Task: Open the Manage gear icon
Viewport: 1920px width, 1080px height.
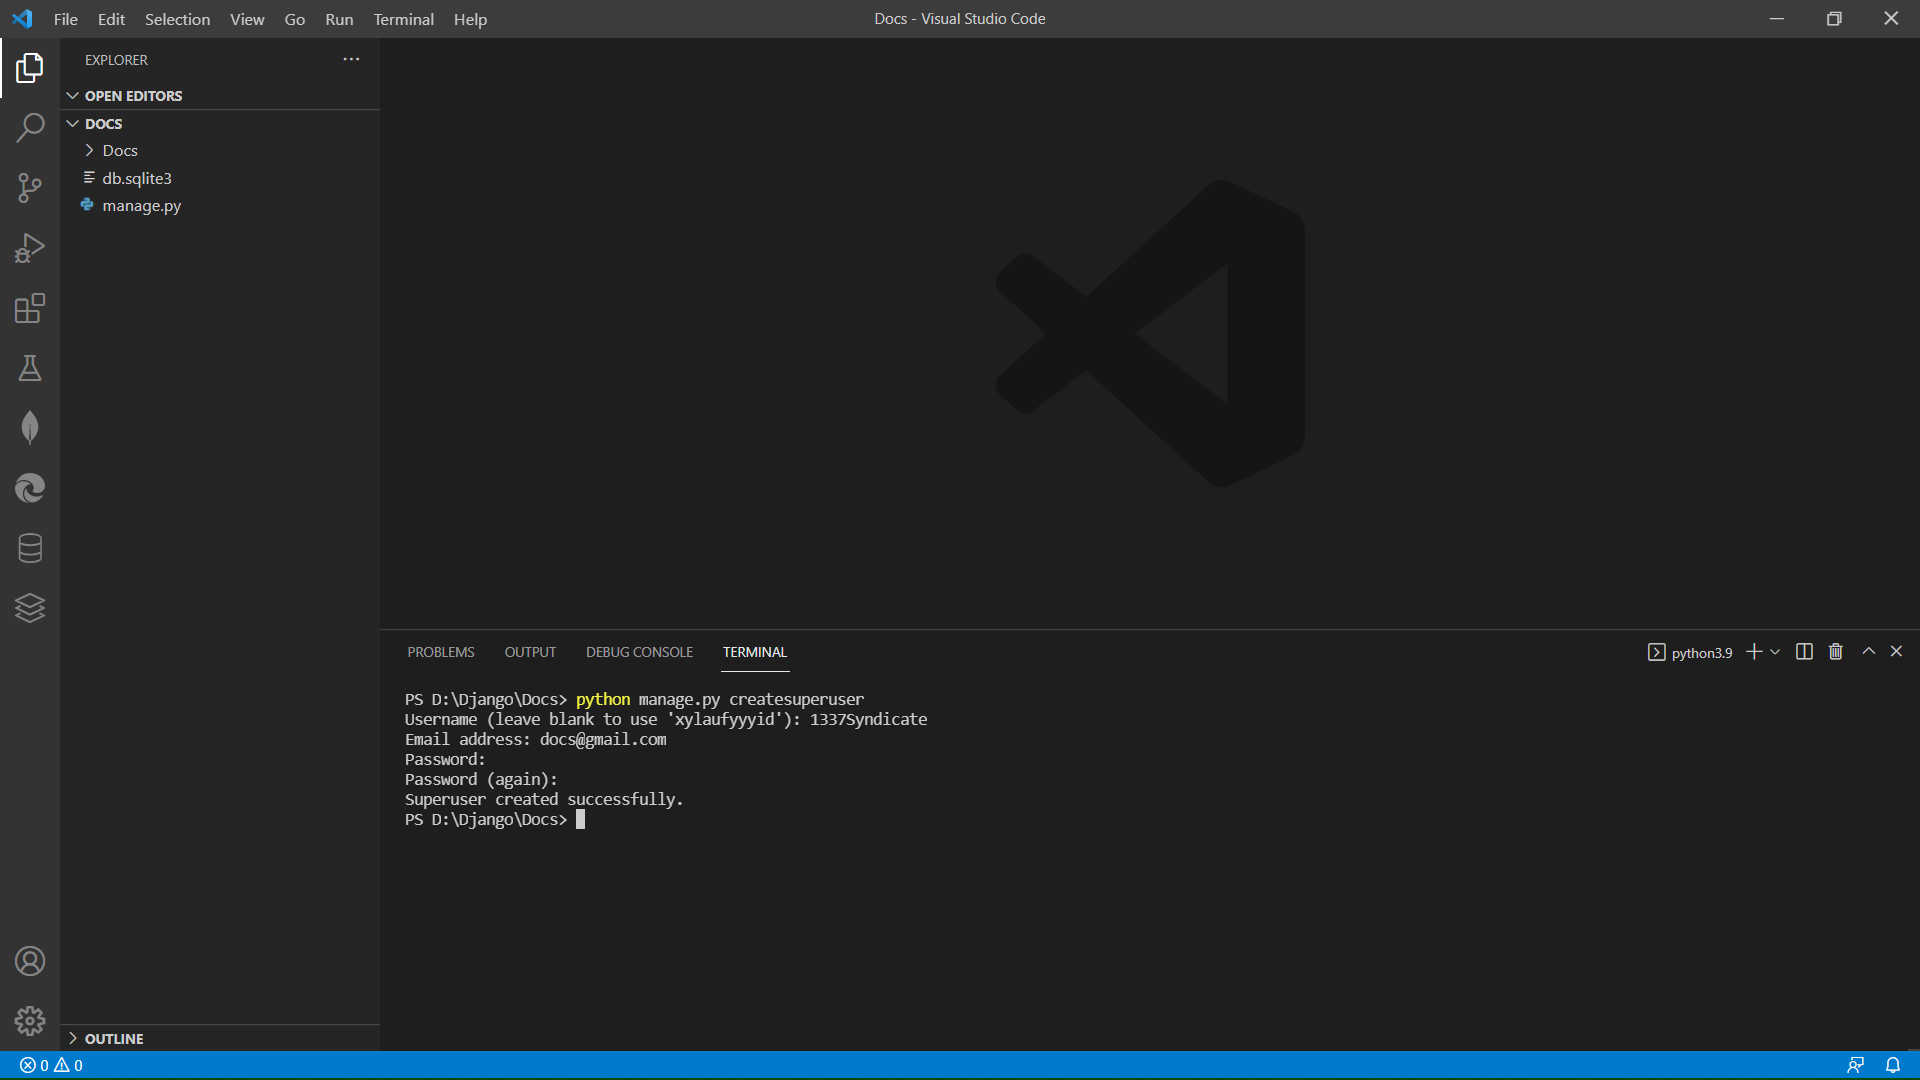Action: [30, 1020]
